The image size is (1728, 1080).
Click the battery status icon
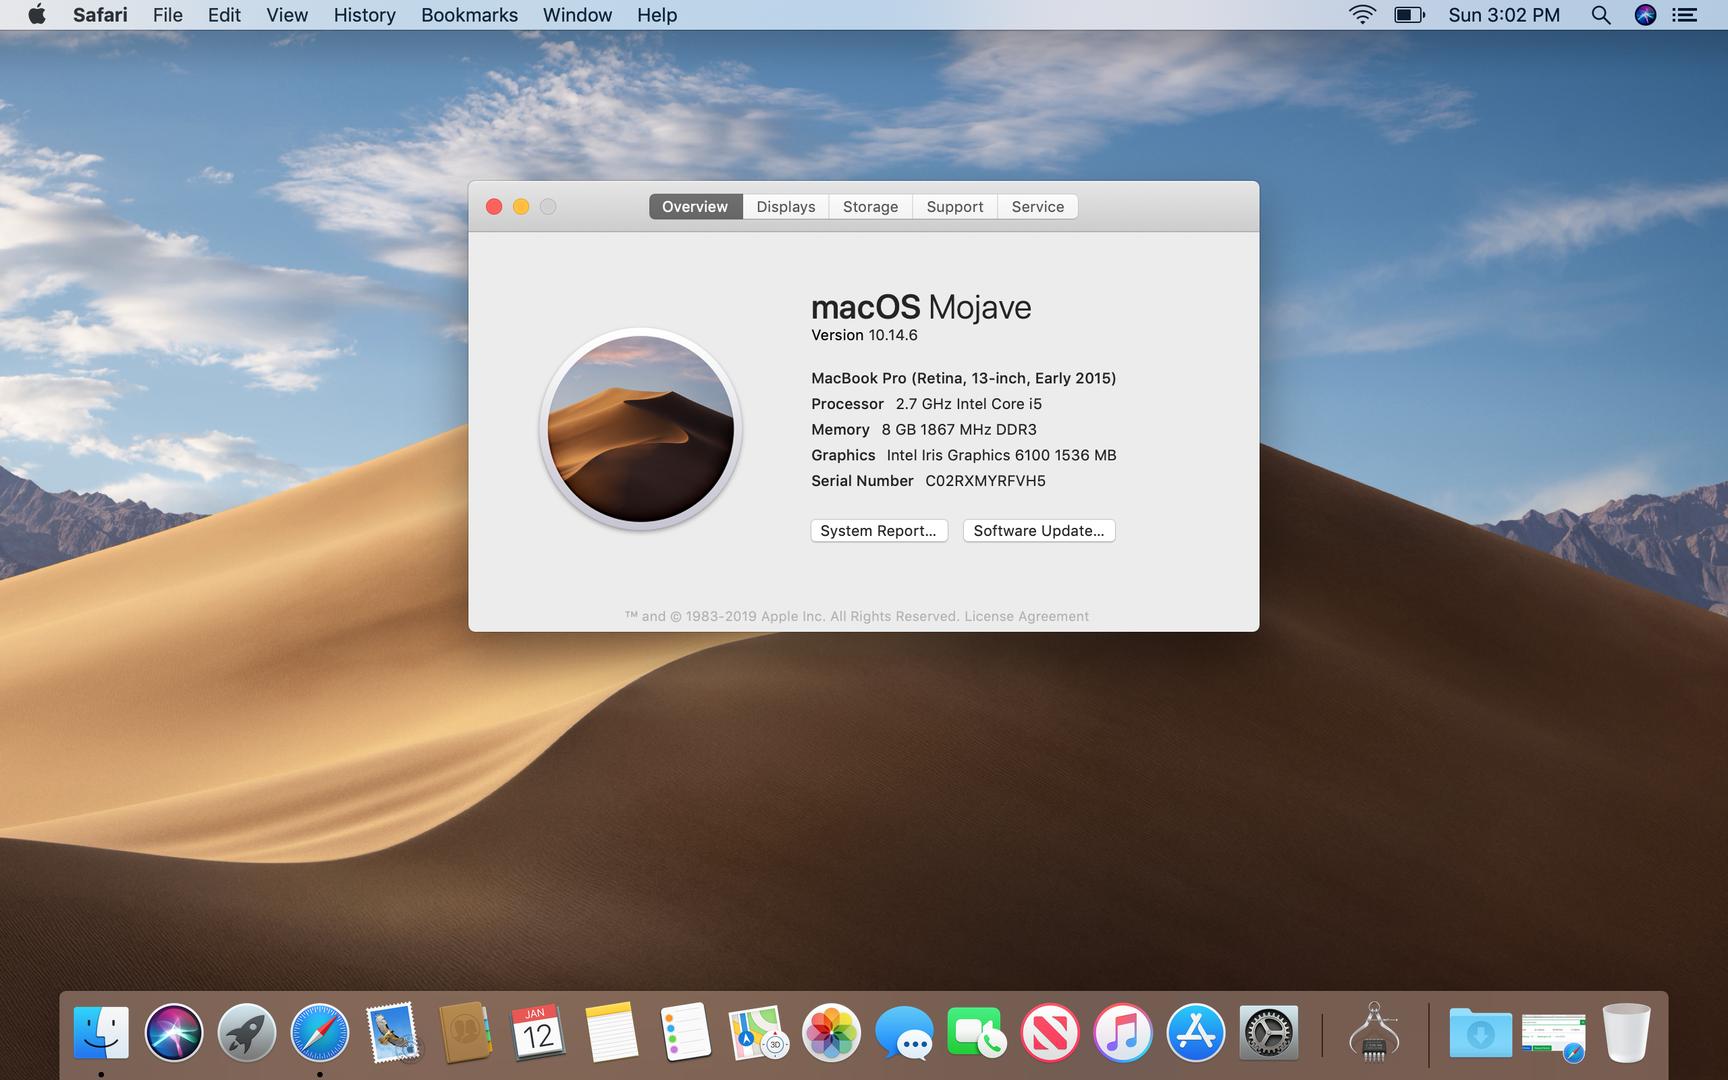point(1409,15)
